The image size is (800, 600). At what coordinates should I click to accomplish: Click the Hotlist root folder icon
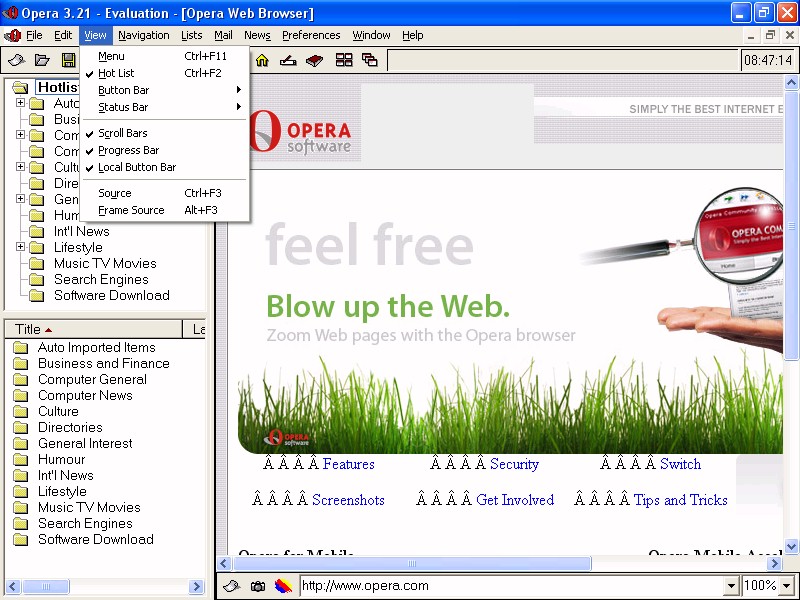click(20, 87)
